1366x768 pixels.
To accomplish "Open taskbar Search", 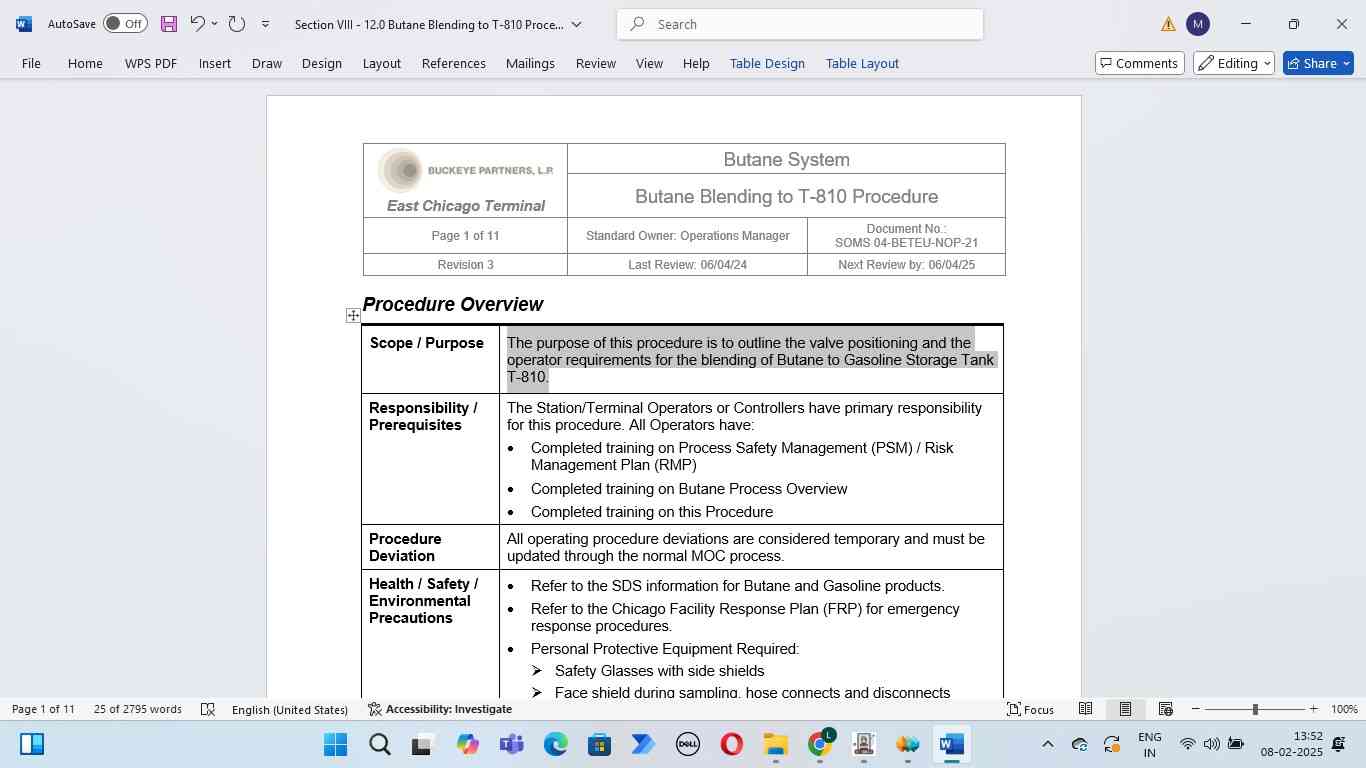I will (379, 744).
